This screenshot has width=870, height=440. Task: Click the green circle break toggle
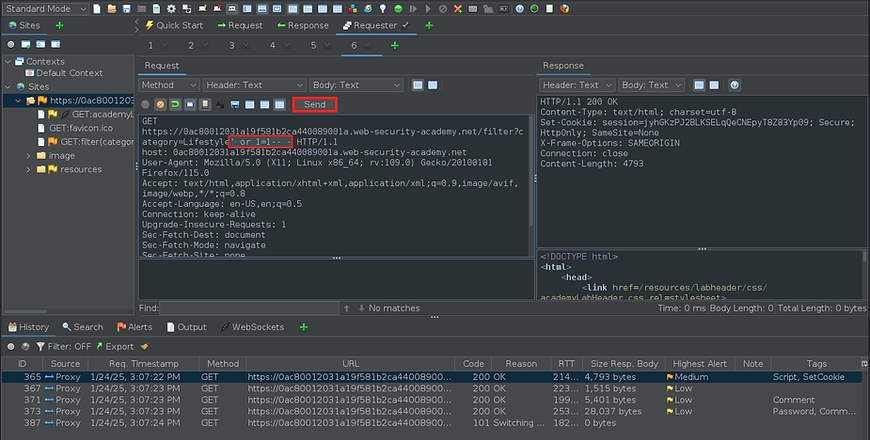click(398, 9)
